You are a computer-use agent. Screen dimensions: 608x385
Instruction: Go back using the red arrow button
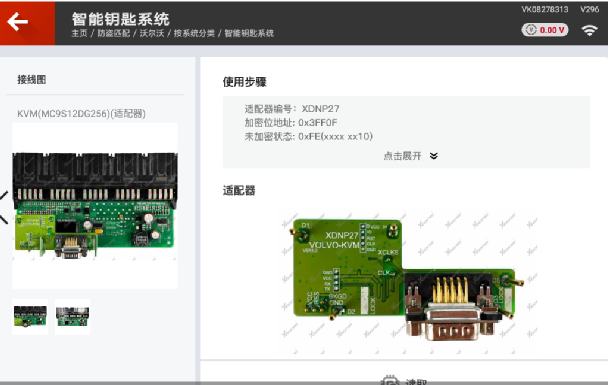27,22
